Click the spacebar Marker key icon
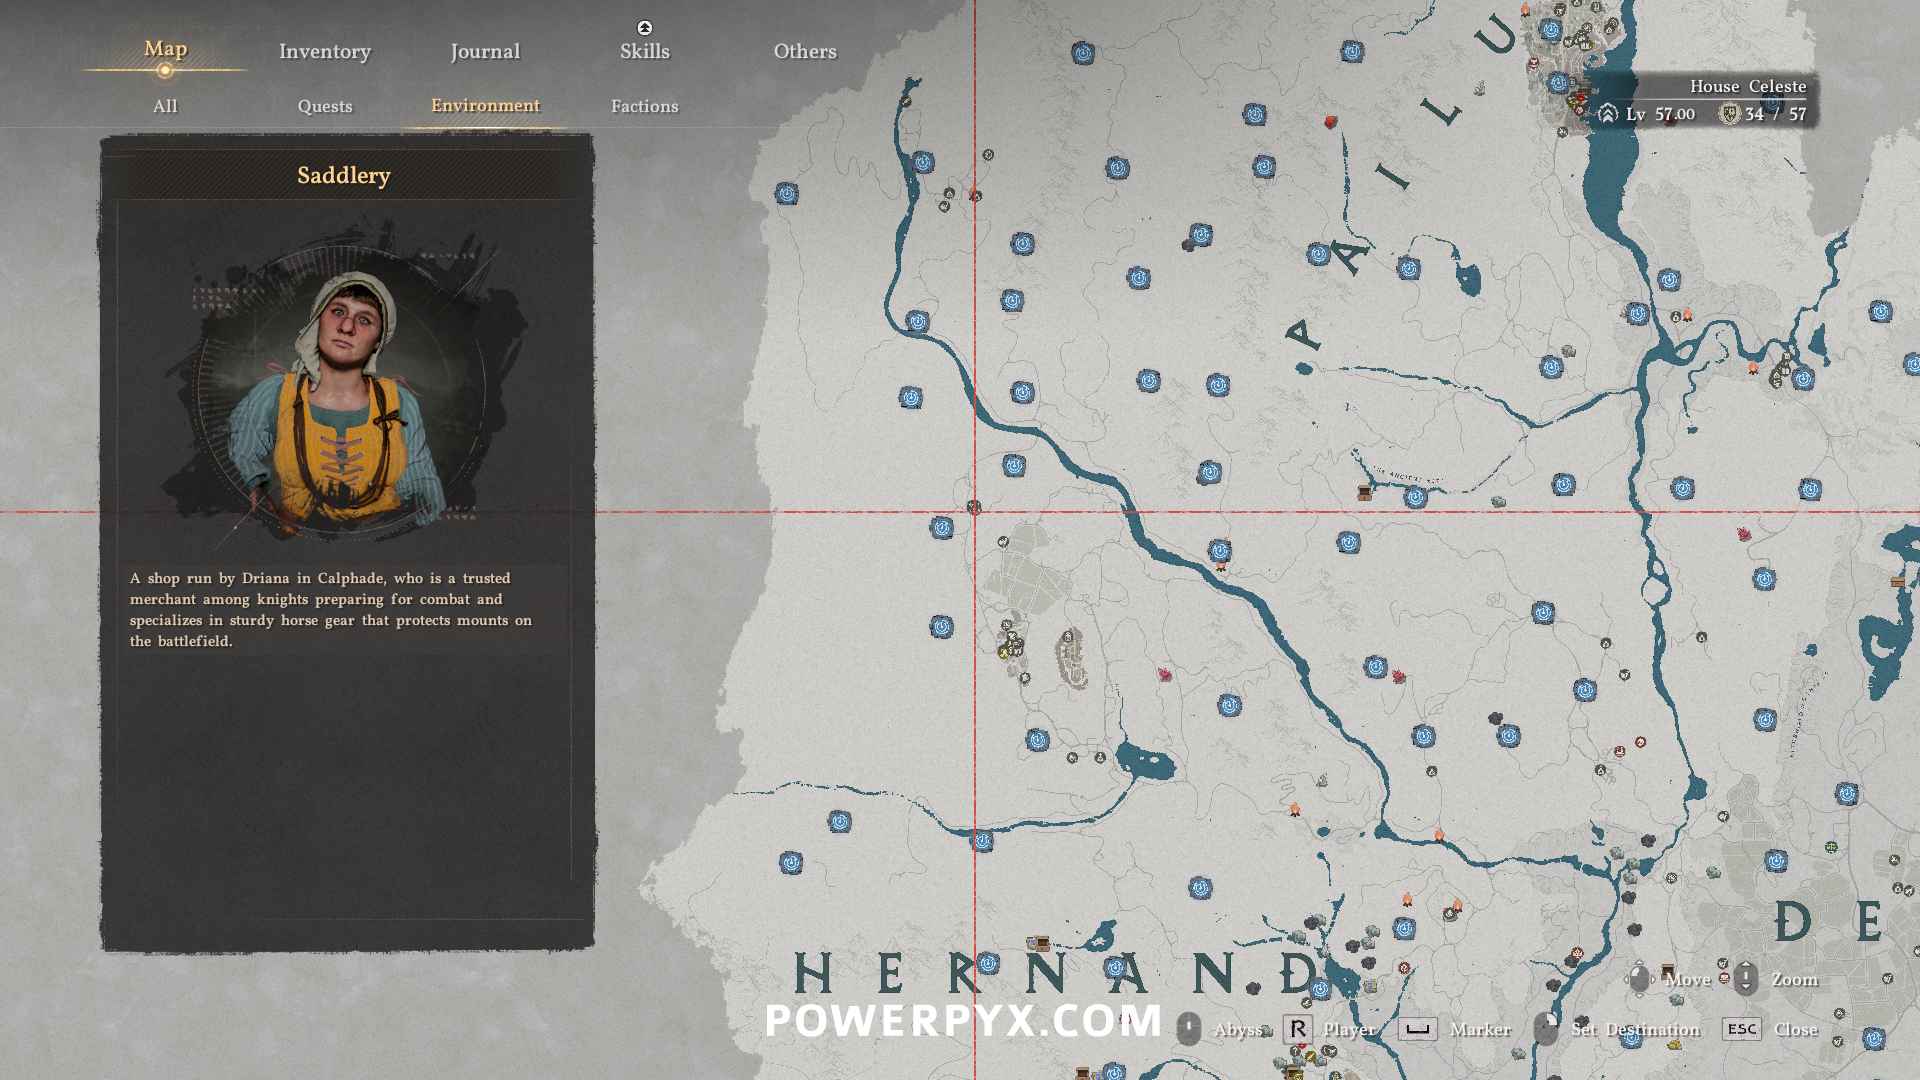Image resolution: width=1920 pixels, height=1080 pixels. click(1417, 1029)
